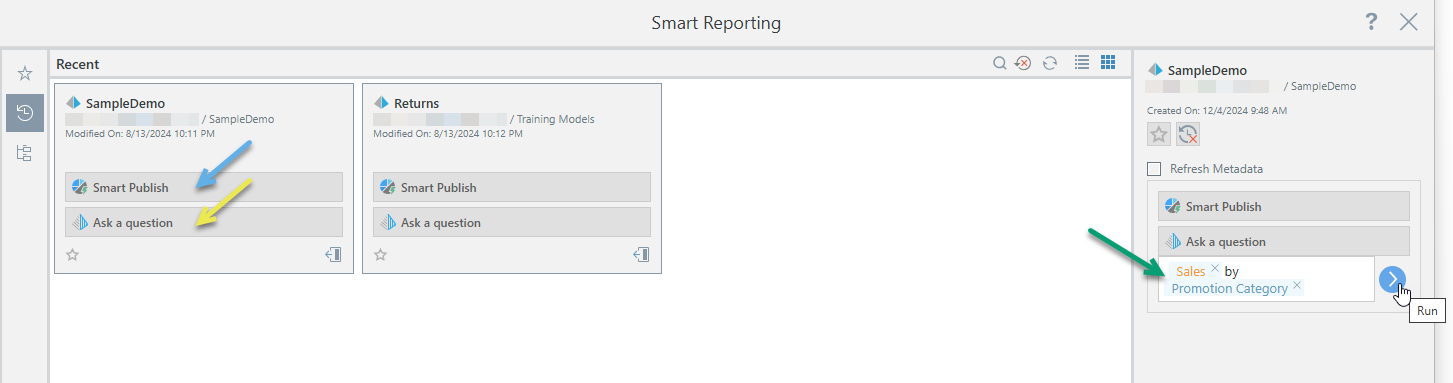The width and height of the screenshot is (1453, 383).
Task: Open the folder tree sidebar icon
Action: click(x=25, y=153)
